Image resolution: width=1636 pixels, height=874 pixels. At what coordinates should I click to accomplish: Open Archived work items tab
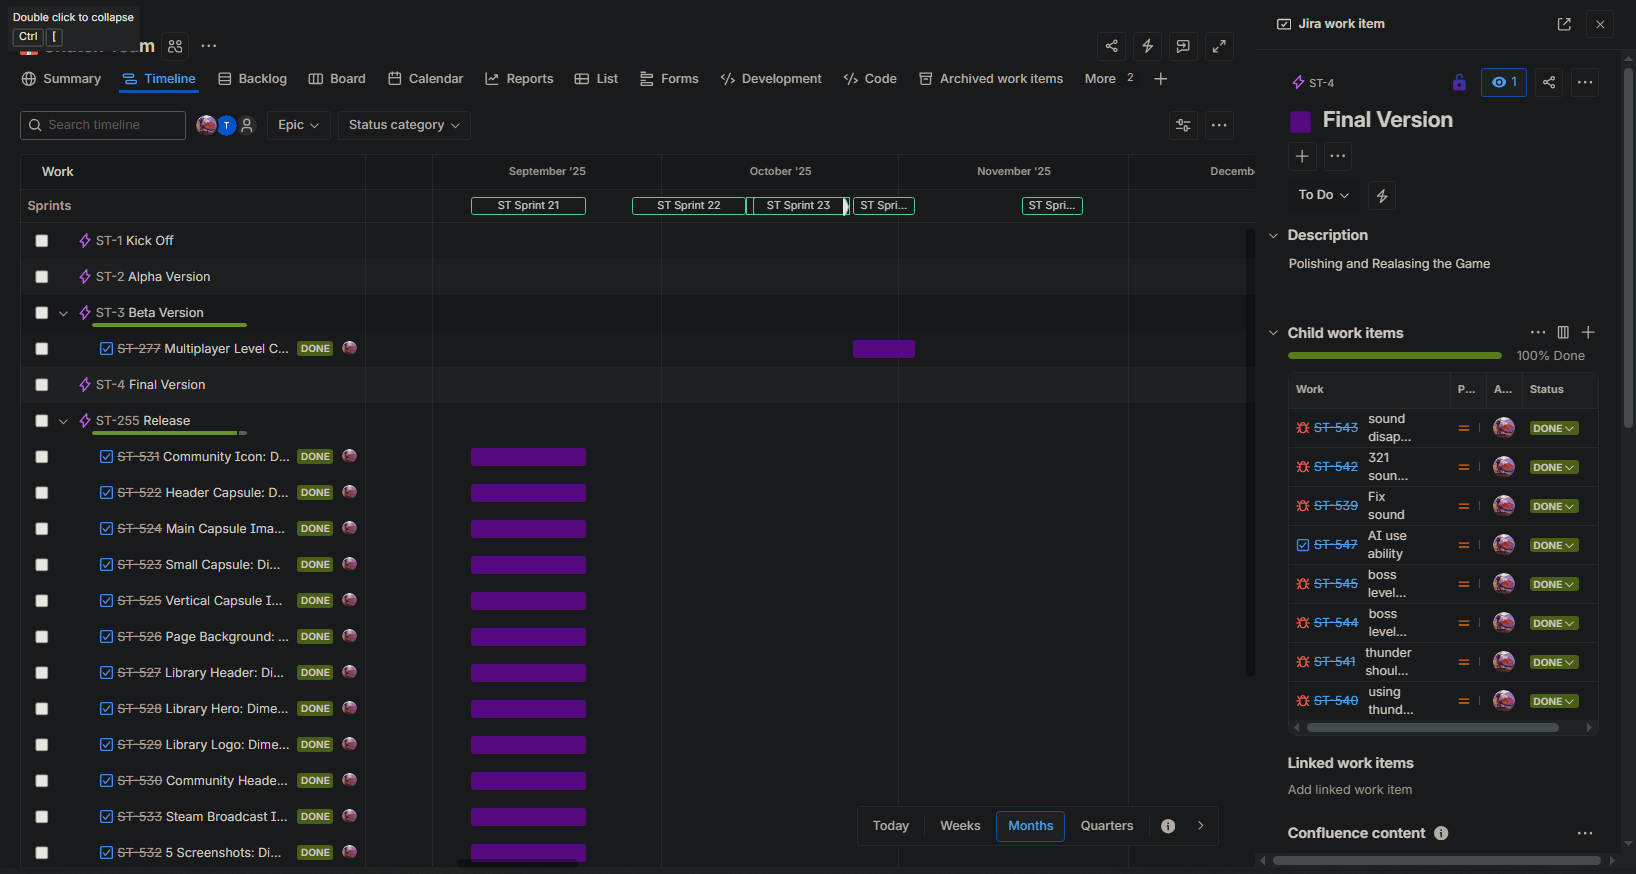991,79
